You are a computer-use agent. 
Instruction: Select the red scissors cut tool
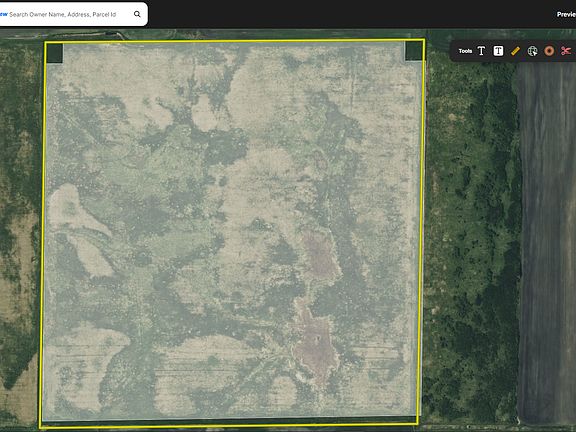566,51
